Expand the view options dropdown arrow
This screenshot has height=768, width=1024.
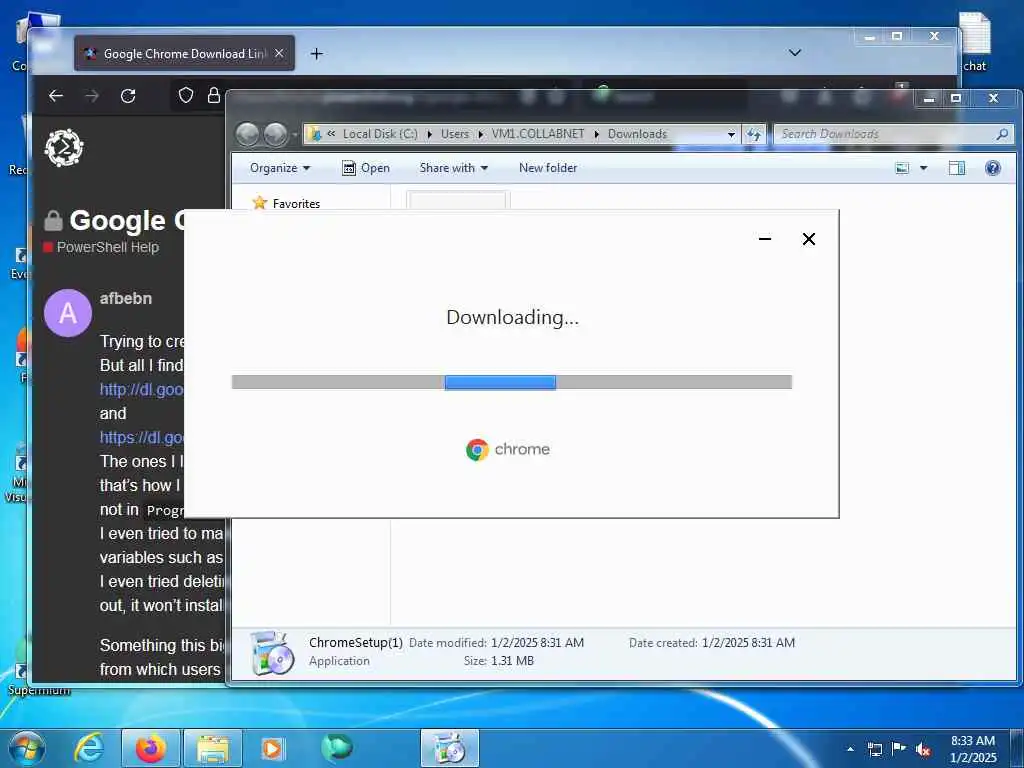coord(923,168)
